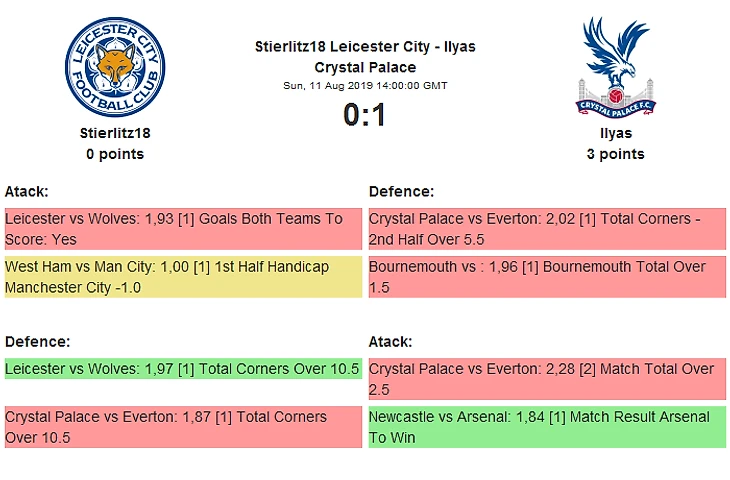Select Crystal Palace vs Everton 2nd Half corners bet
The height and width of the screenshot is (480, 730).
(547, 229)
